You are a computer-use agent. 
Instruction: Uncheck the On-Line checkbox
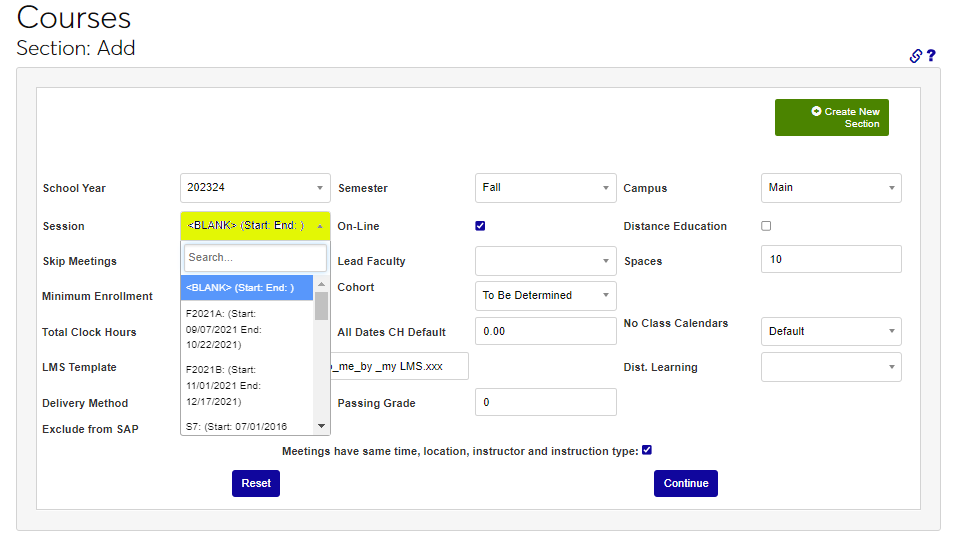pos(480,226)
